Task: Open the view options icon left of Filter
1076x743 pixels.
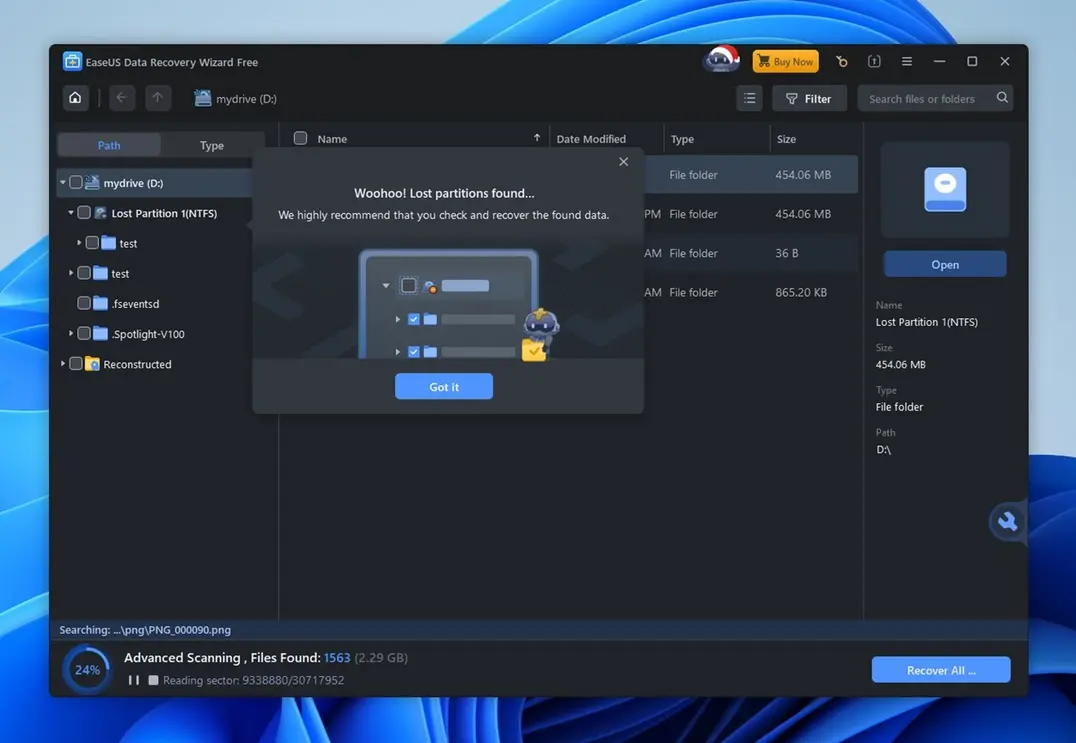Action: click(x=749, y=97)
